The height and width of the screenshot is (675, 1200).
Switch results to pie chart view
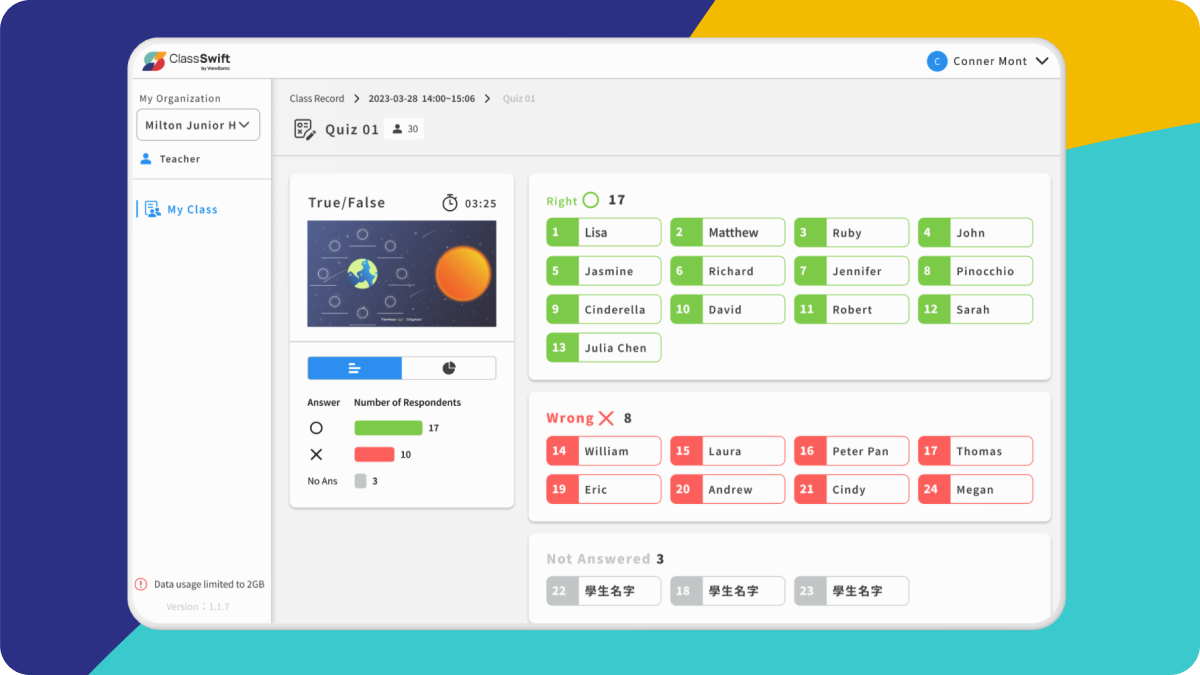449,368
